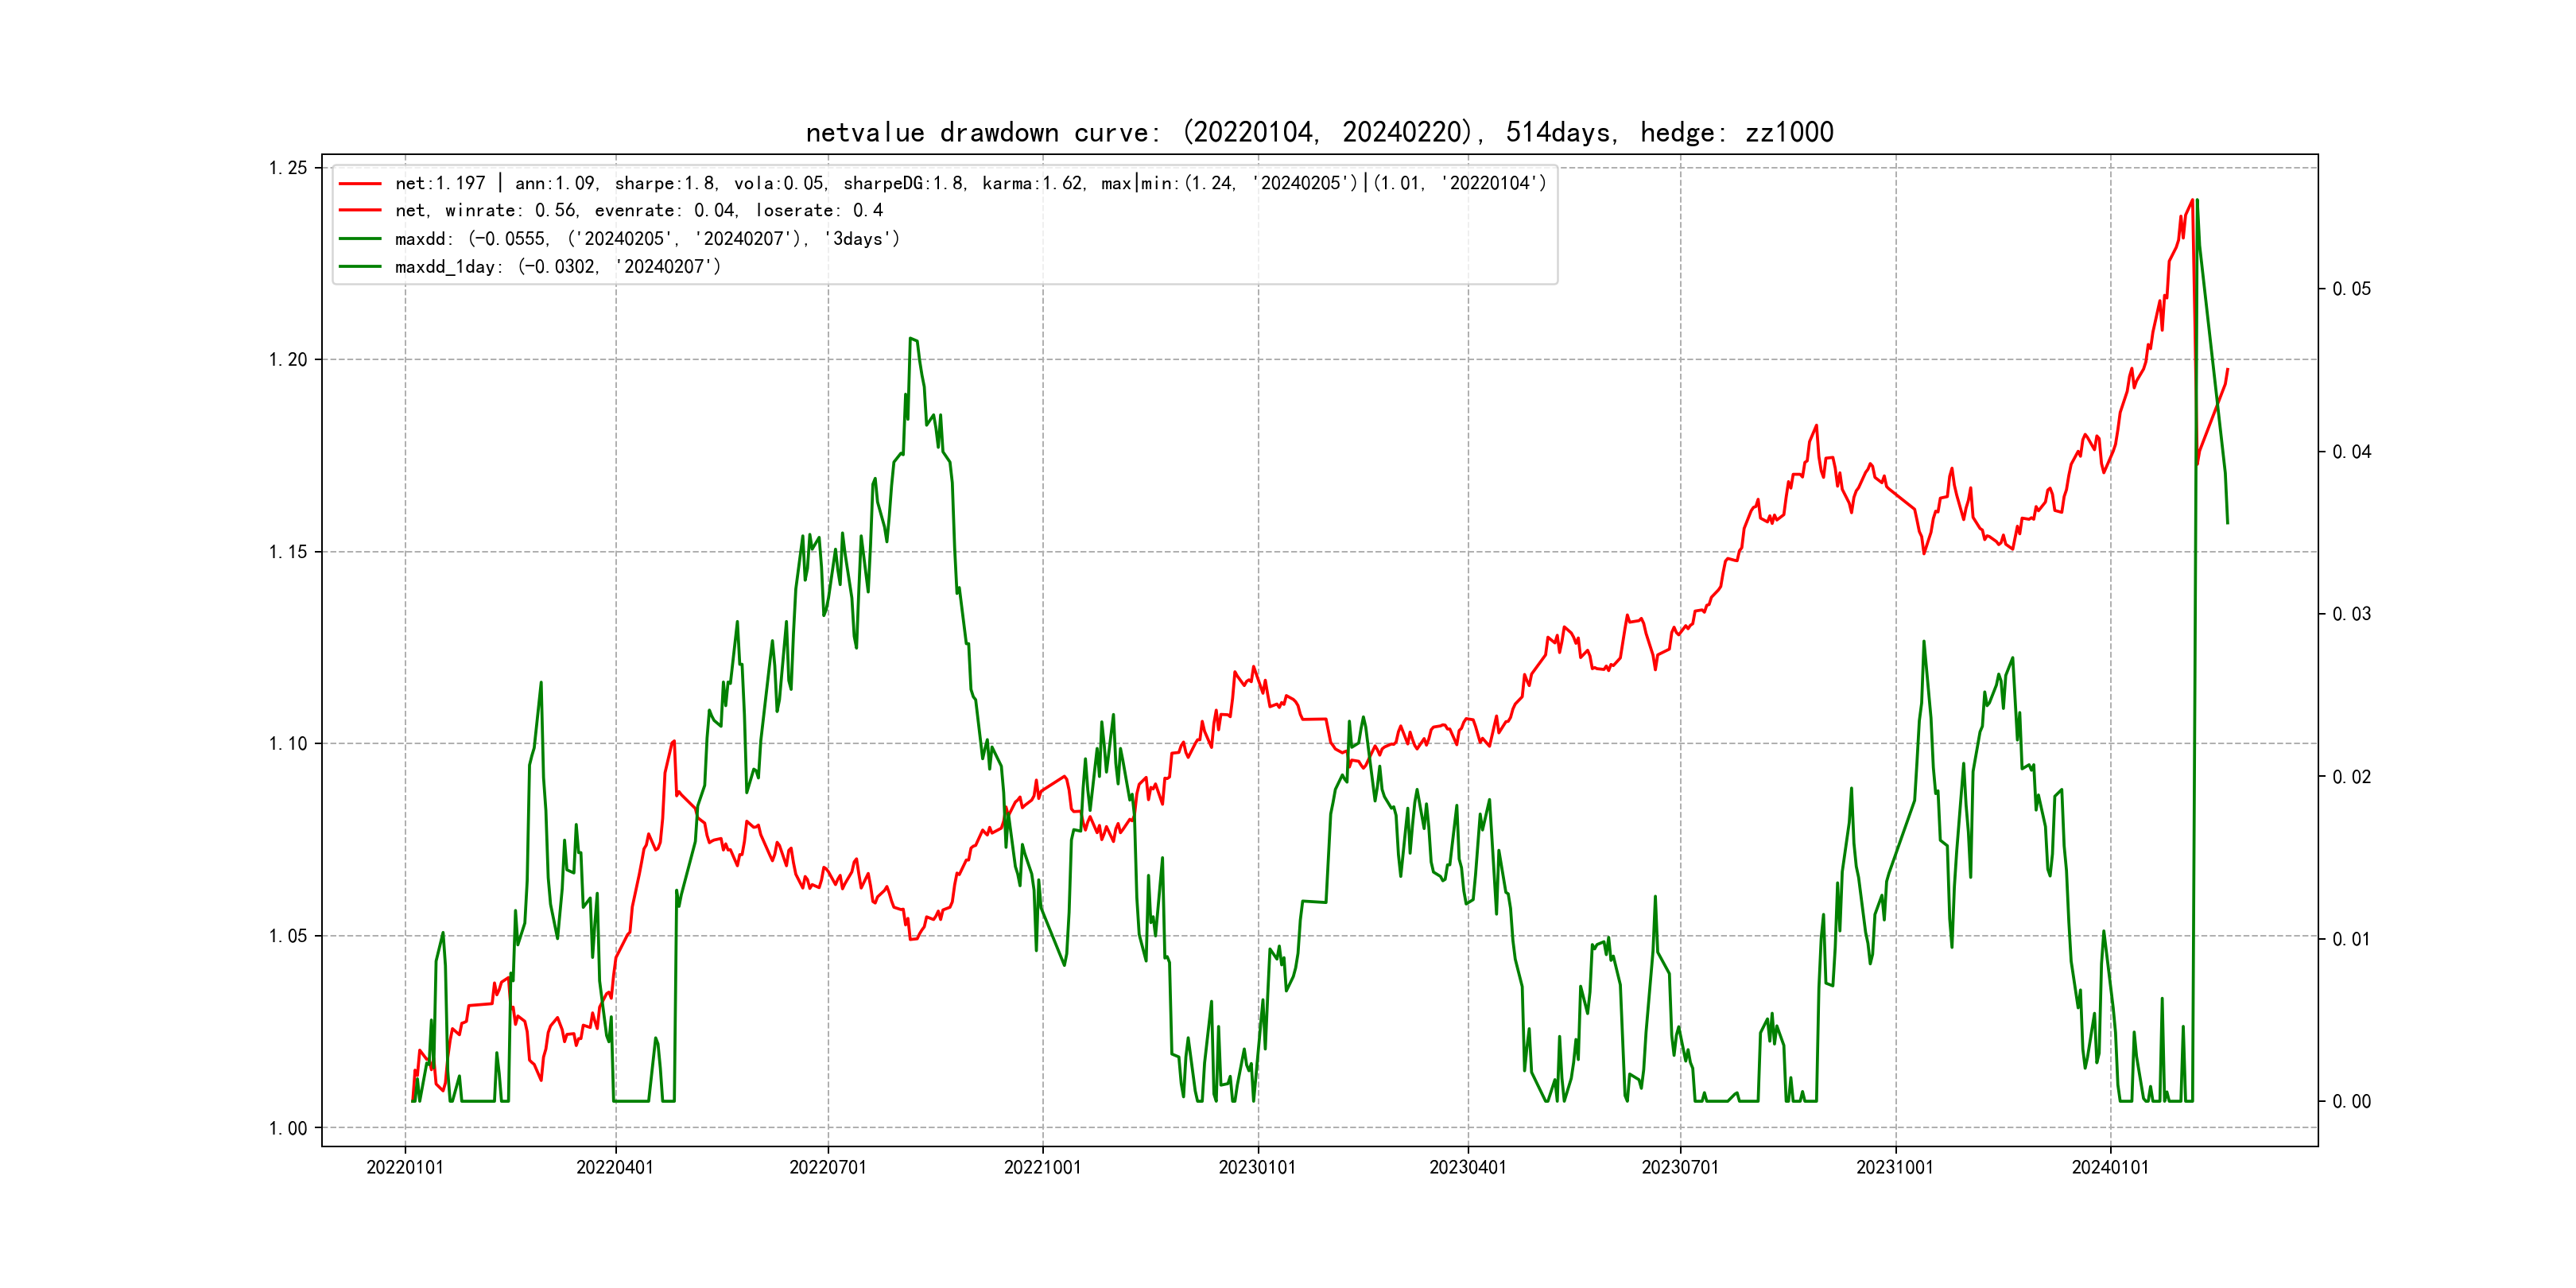2576x1288 pixels.
Task: Click the 20230101 x-axis date label
Action: point(1257,1167)
